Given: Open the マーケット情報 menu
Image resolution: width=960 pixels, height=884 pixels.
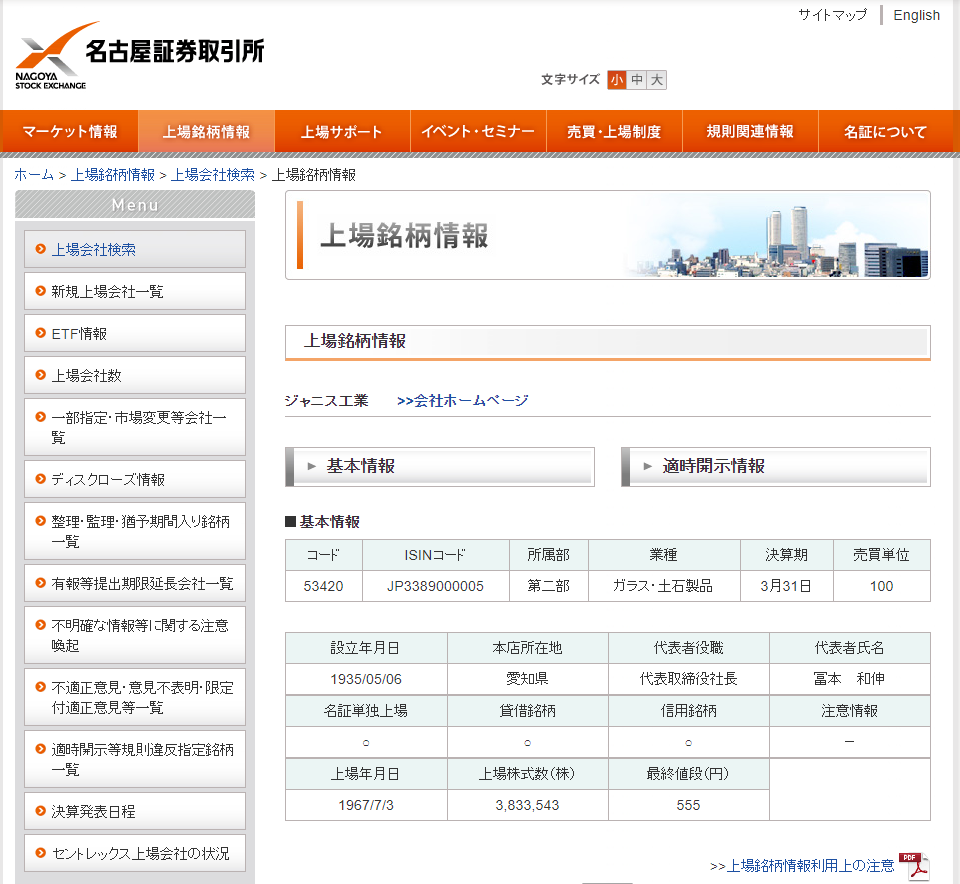Looking at the screenshot, I should pos(69,131).
